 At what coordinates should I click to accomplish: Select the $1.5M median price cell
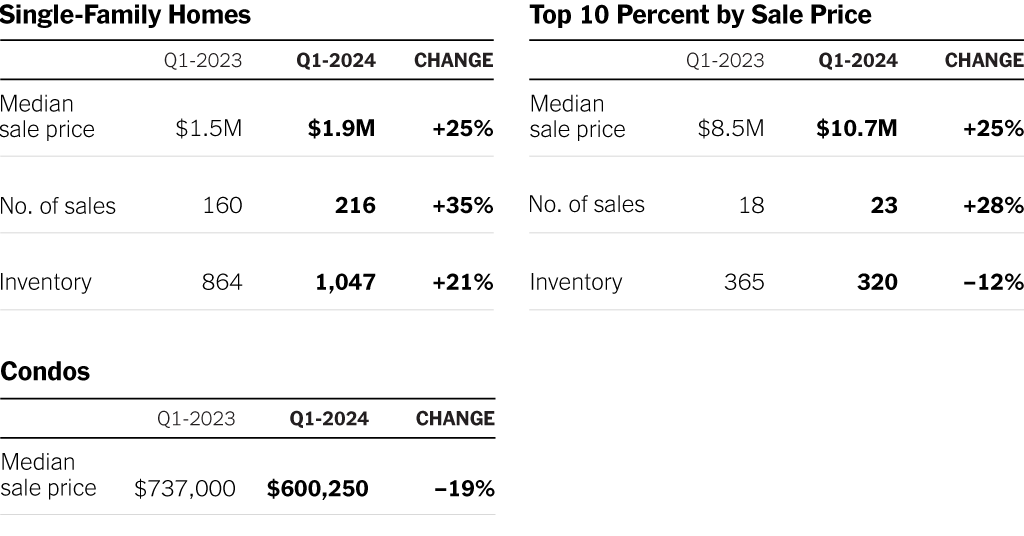(x=208, y=129)
